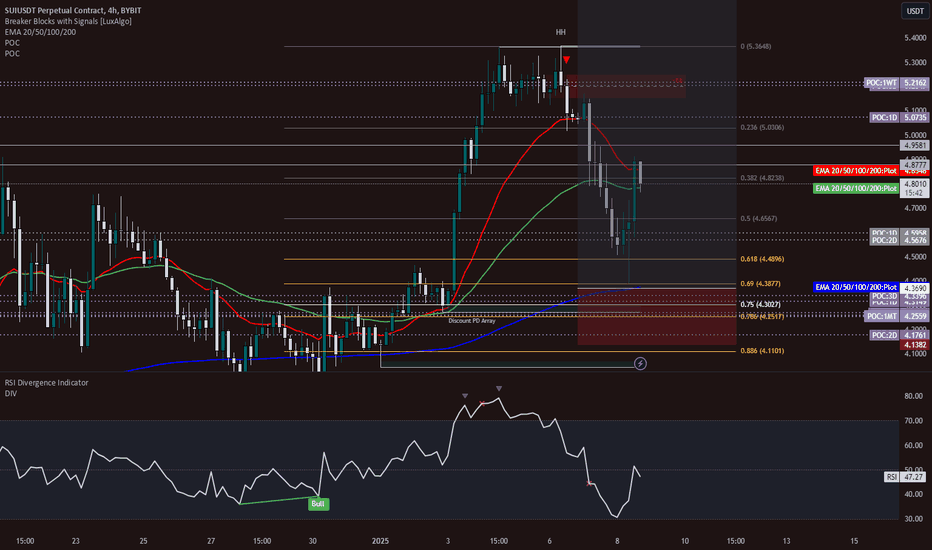
Task: Click the 13 date on time axis
Action: coord(786,541)
